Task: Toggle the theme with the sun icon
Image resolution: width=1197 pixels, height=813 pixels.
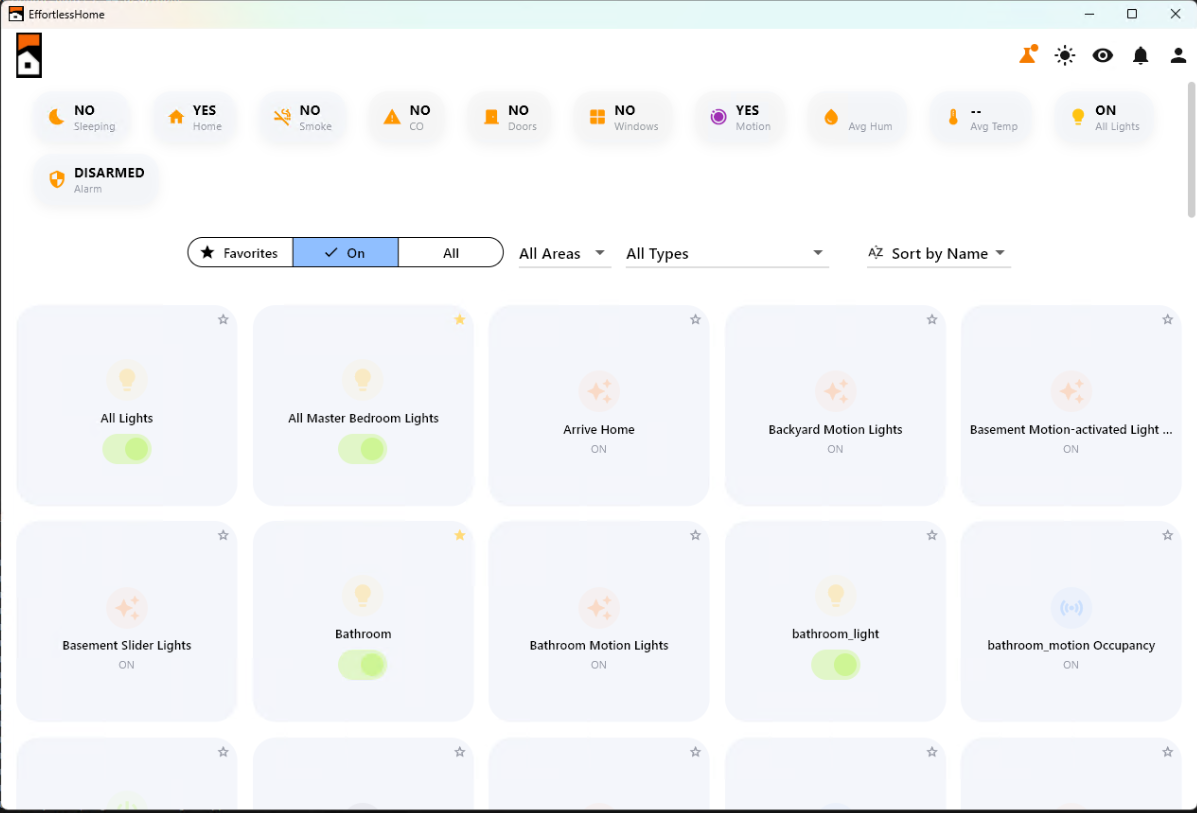Action: point(1064,55)
